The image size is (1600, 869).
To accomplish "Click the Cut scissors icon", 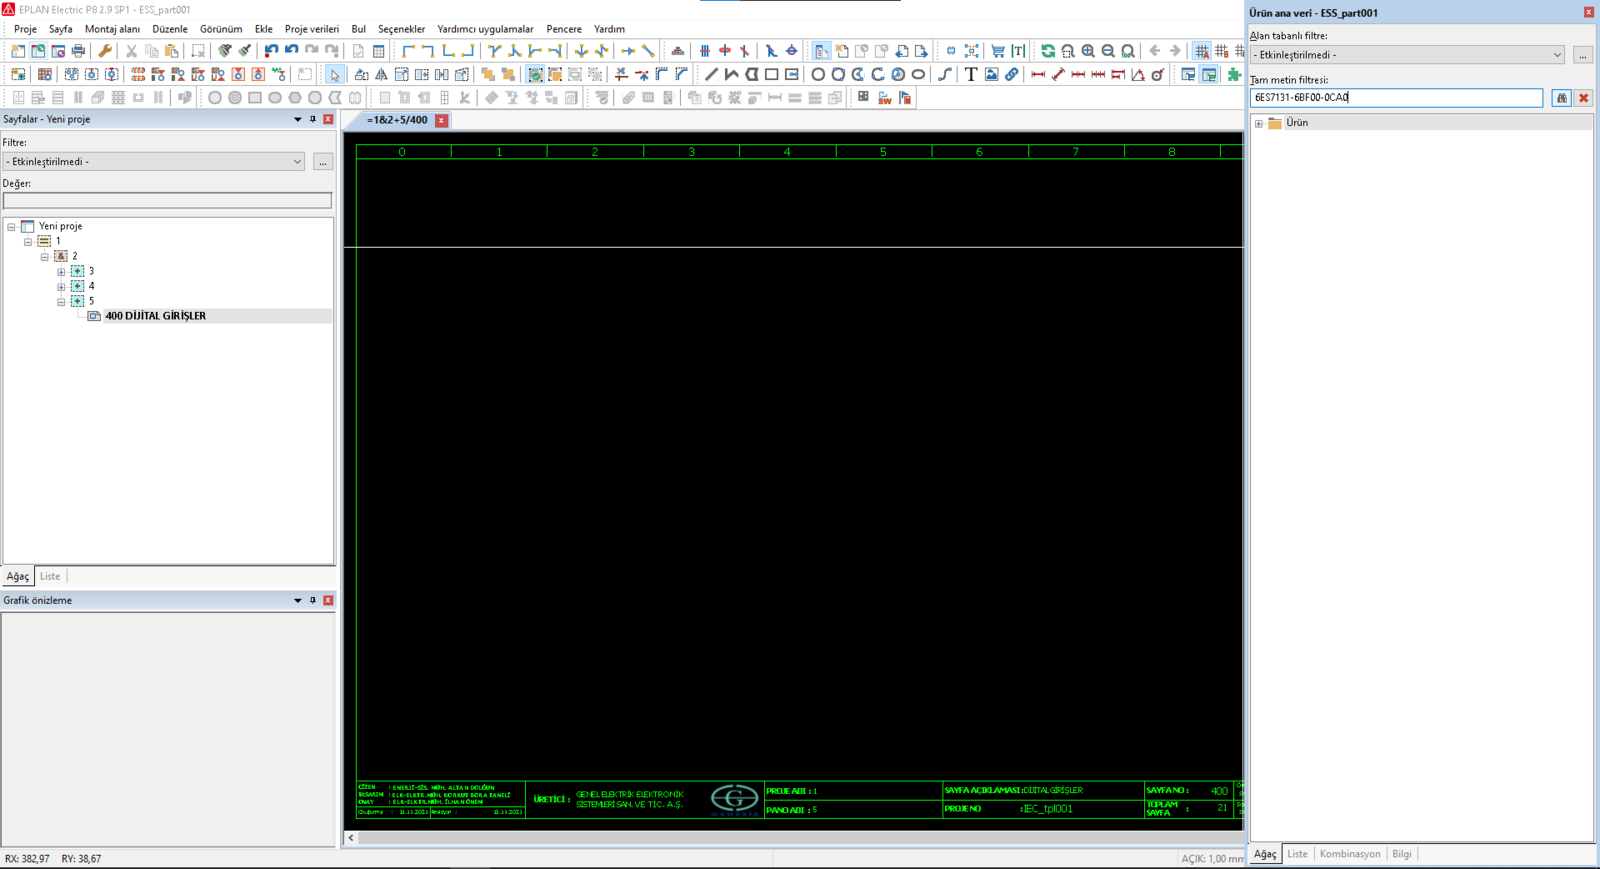I will tap(131, 51).
